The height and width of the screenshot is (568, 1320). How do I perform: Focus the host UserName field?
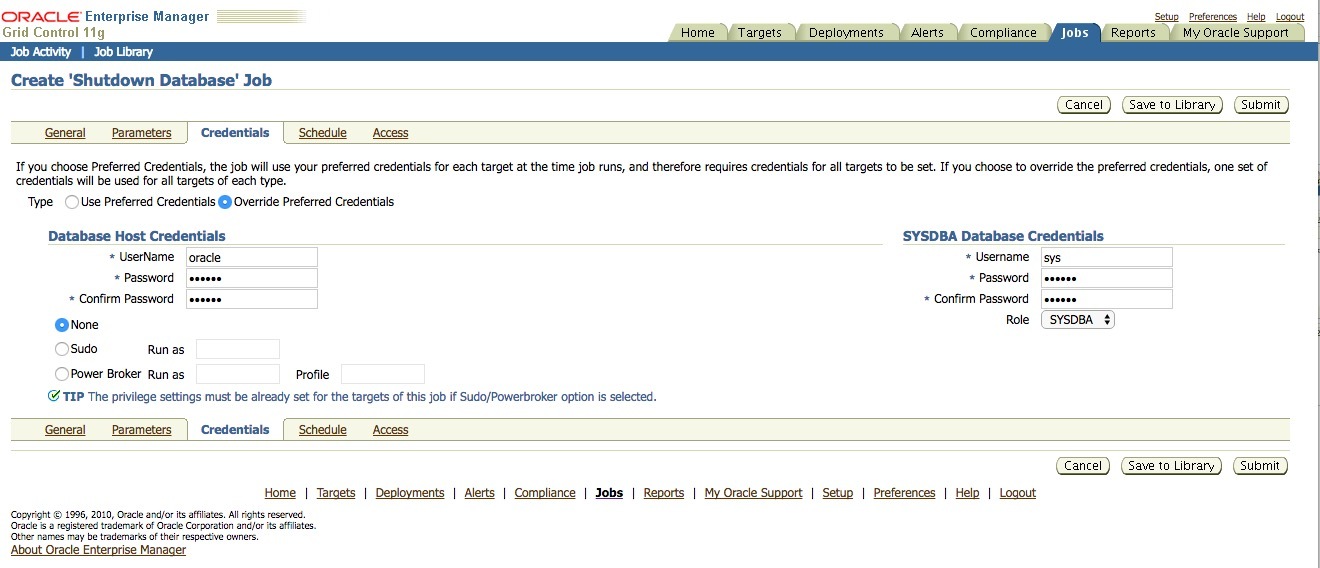[252, 257]
